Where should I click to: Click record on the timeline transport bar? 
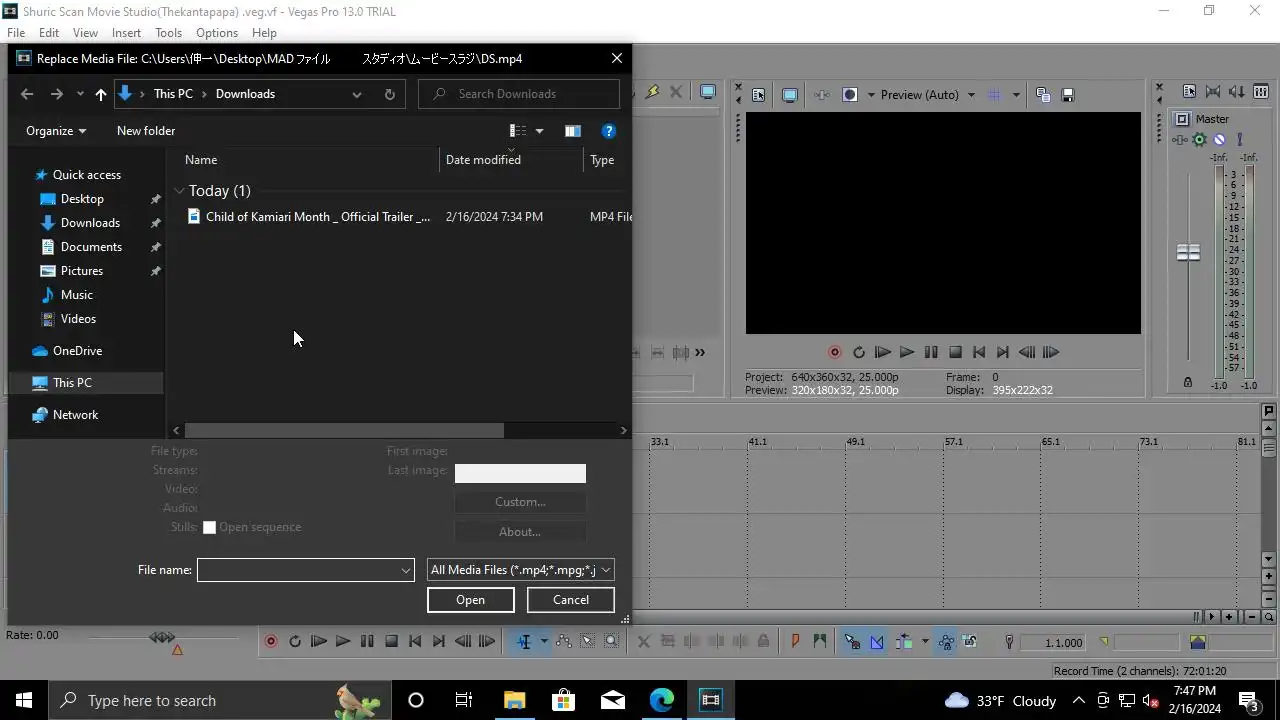point(271,642)
